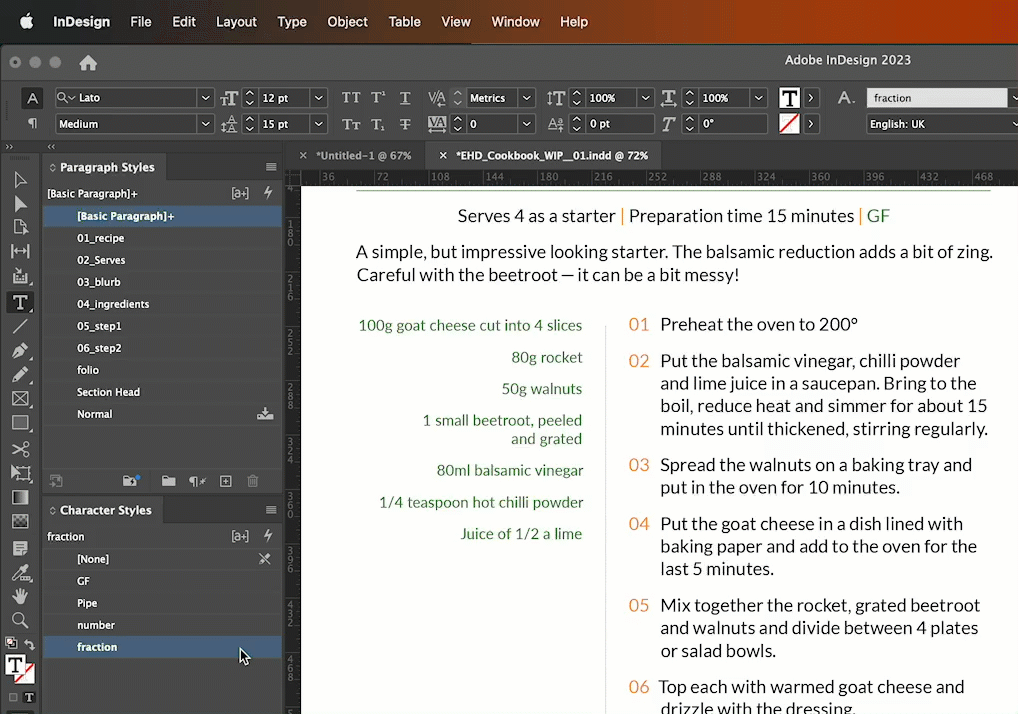This screenshot has width=1018, height=714.
Task: Select the Pen tool in the toolbox
Action: tap(20, 351)
